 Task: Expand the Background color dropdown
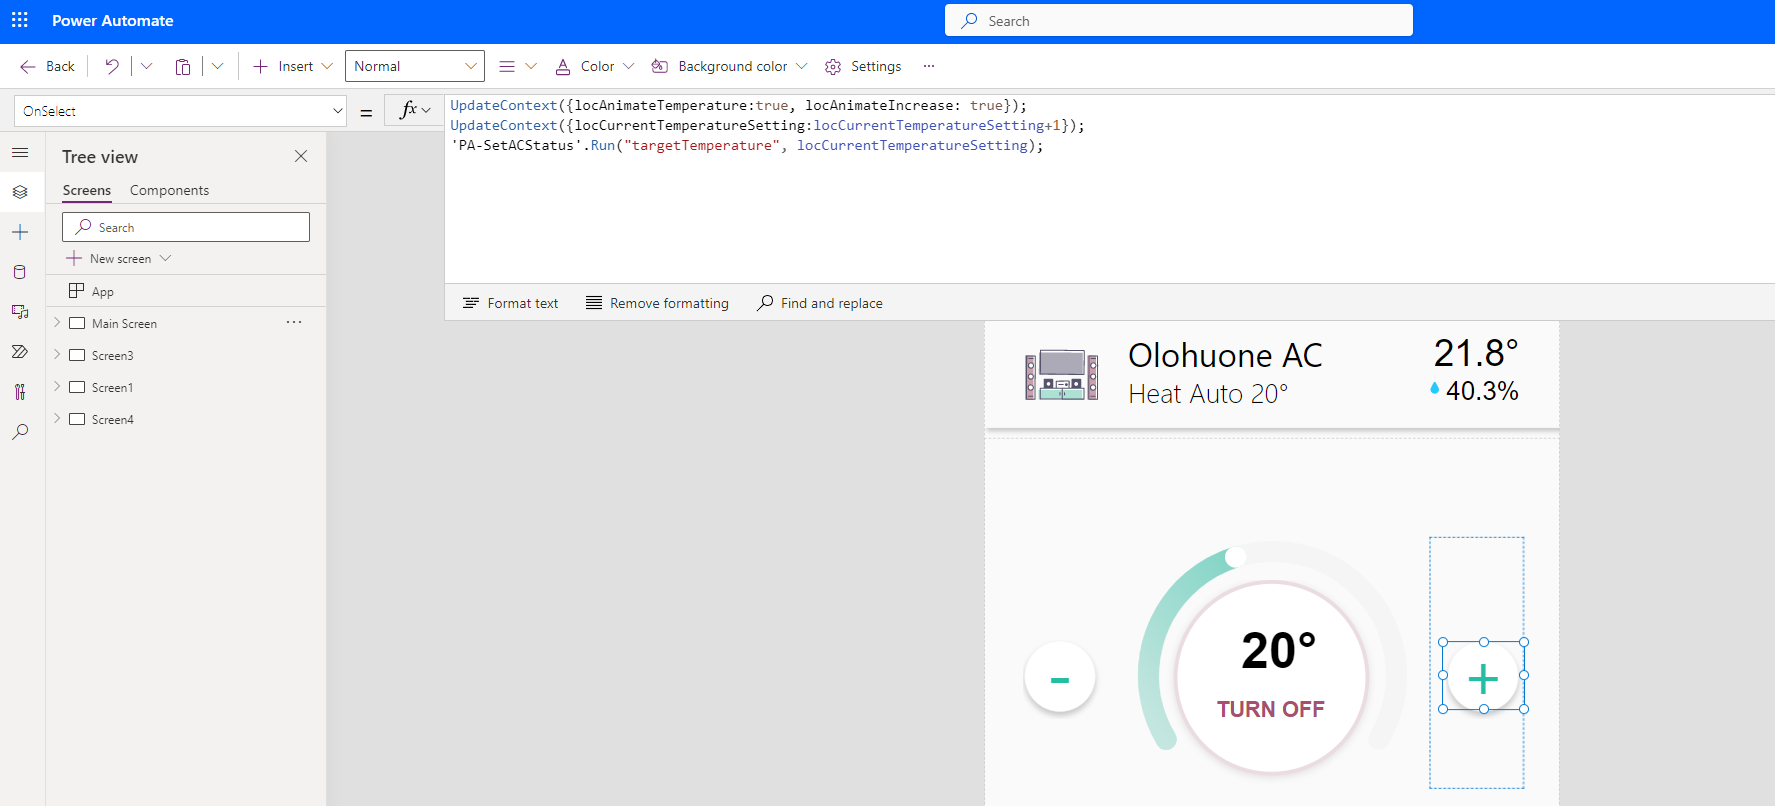[801, 66]
